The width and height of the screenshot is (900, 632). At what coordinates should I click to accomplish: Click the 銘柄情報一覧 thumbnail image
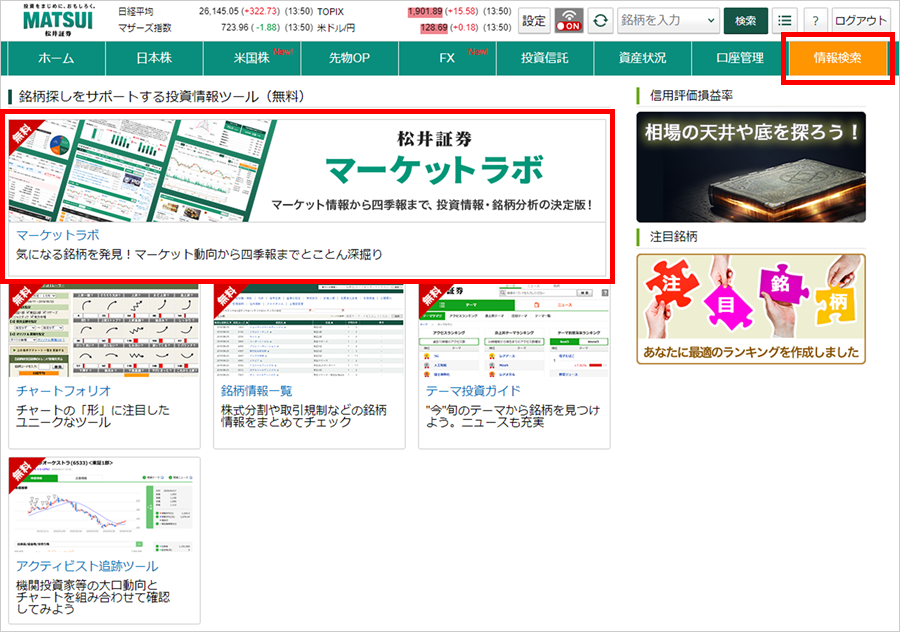[x=309, y=331]
